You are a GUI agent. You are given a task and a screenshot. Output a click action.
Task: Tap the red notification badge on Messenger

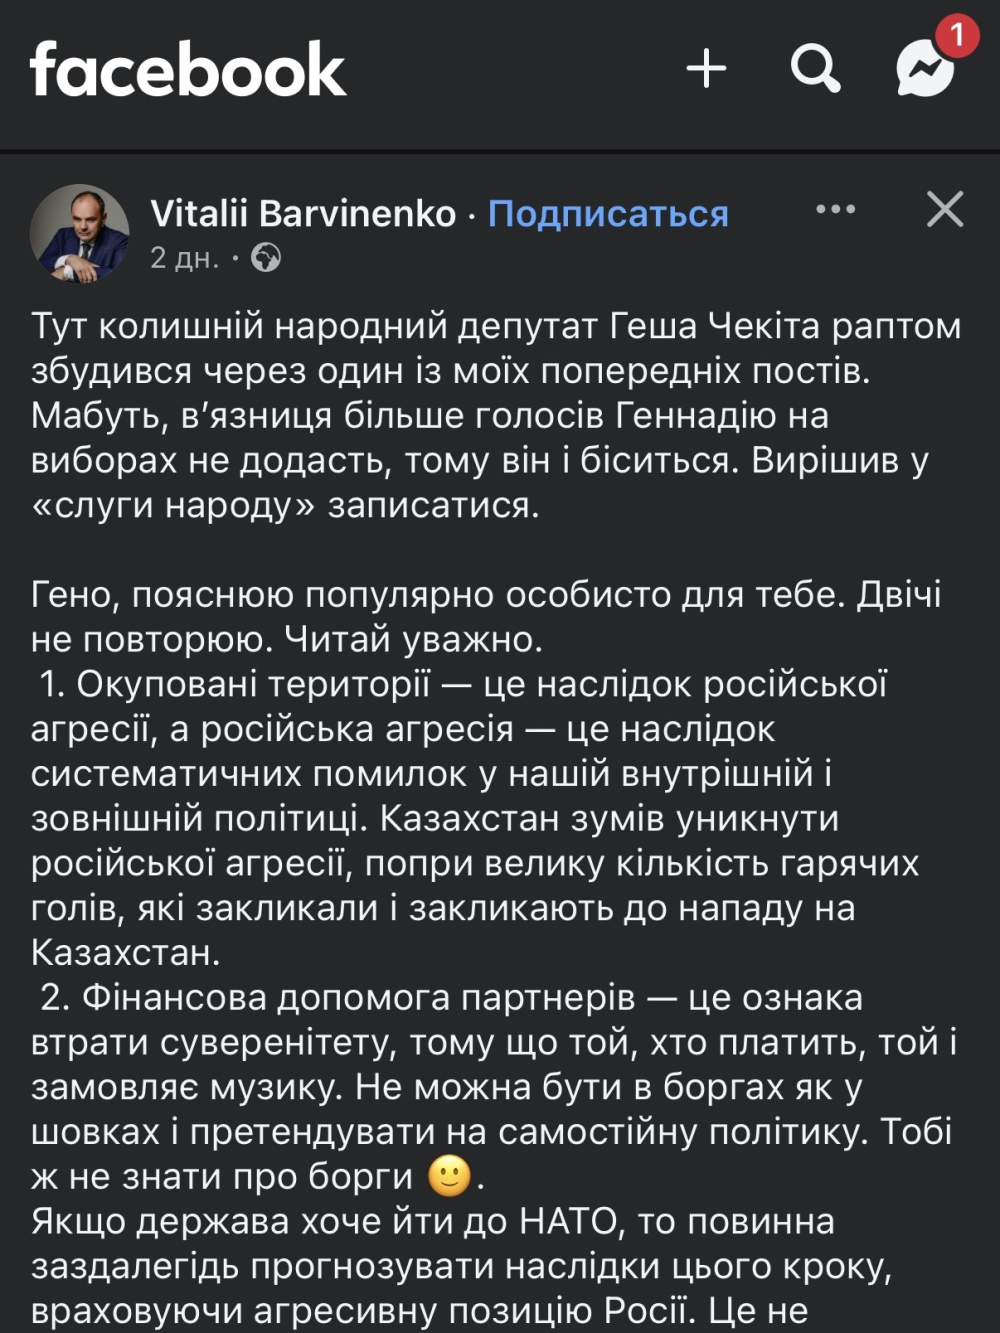[956, 36]
